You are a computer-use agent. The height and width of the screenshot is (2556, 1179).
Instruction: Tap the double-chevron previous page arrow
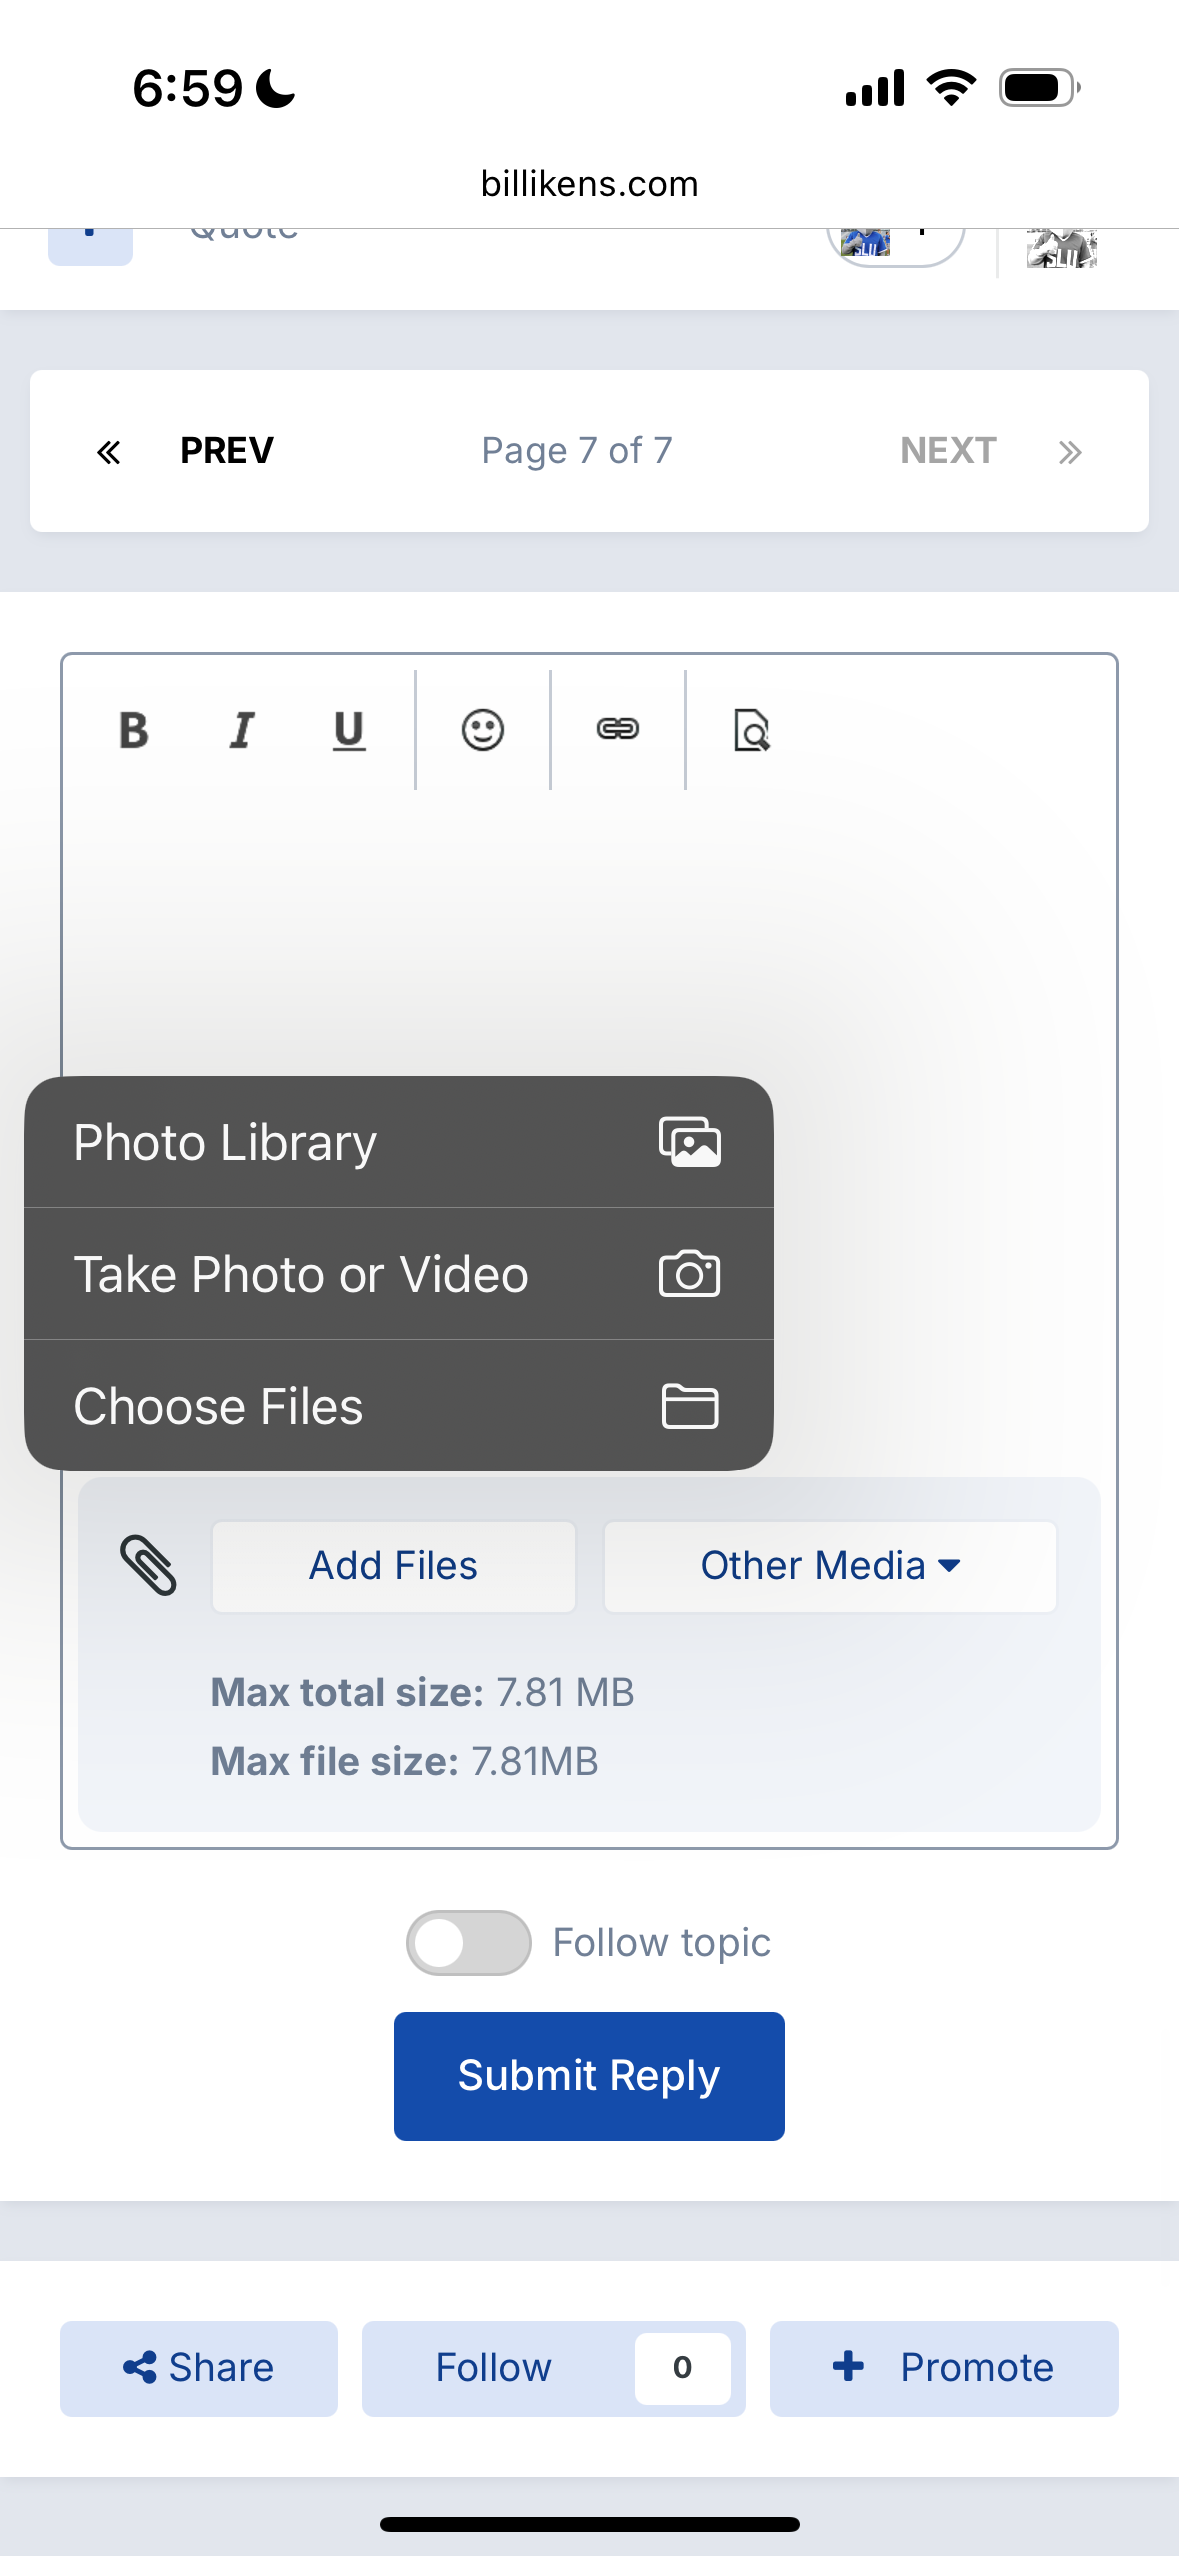tap(108, 452)
